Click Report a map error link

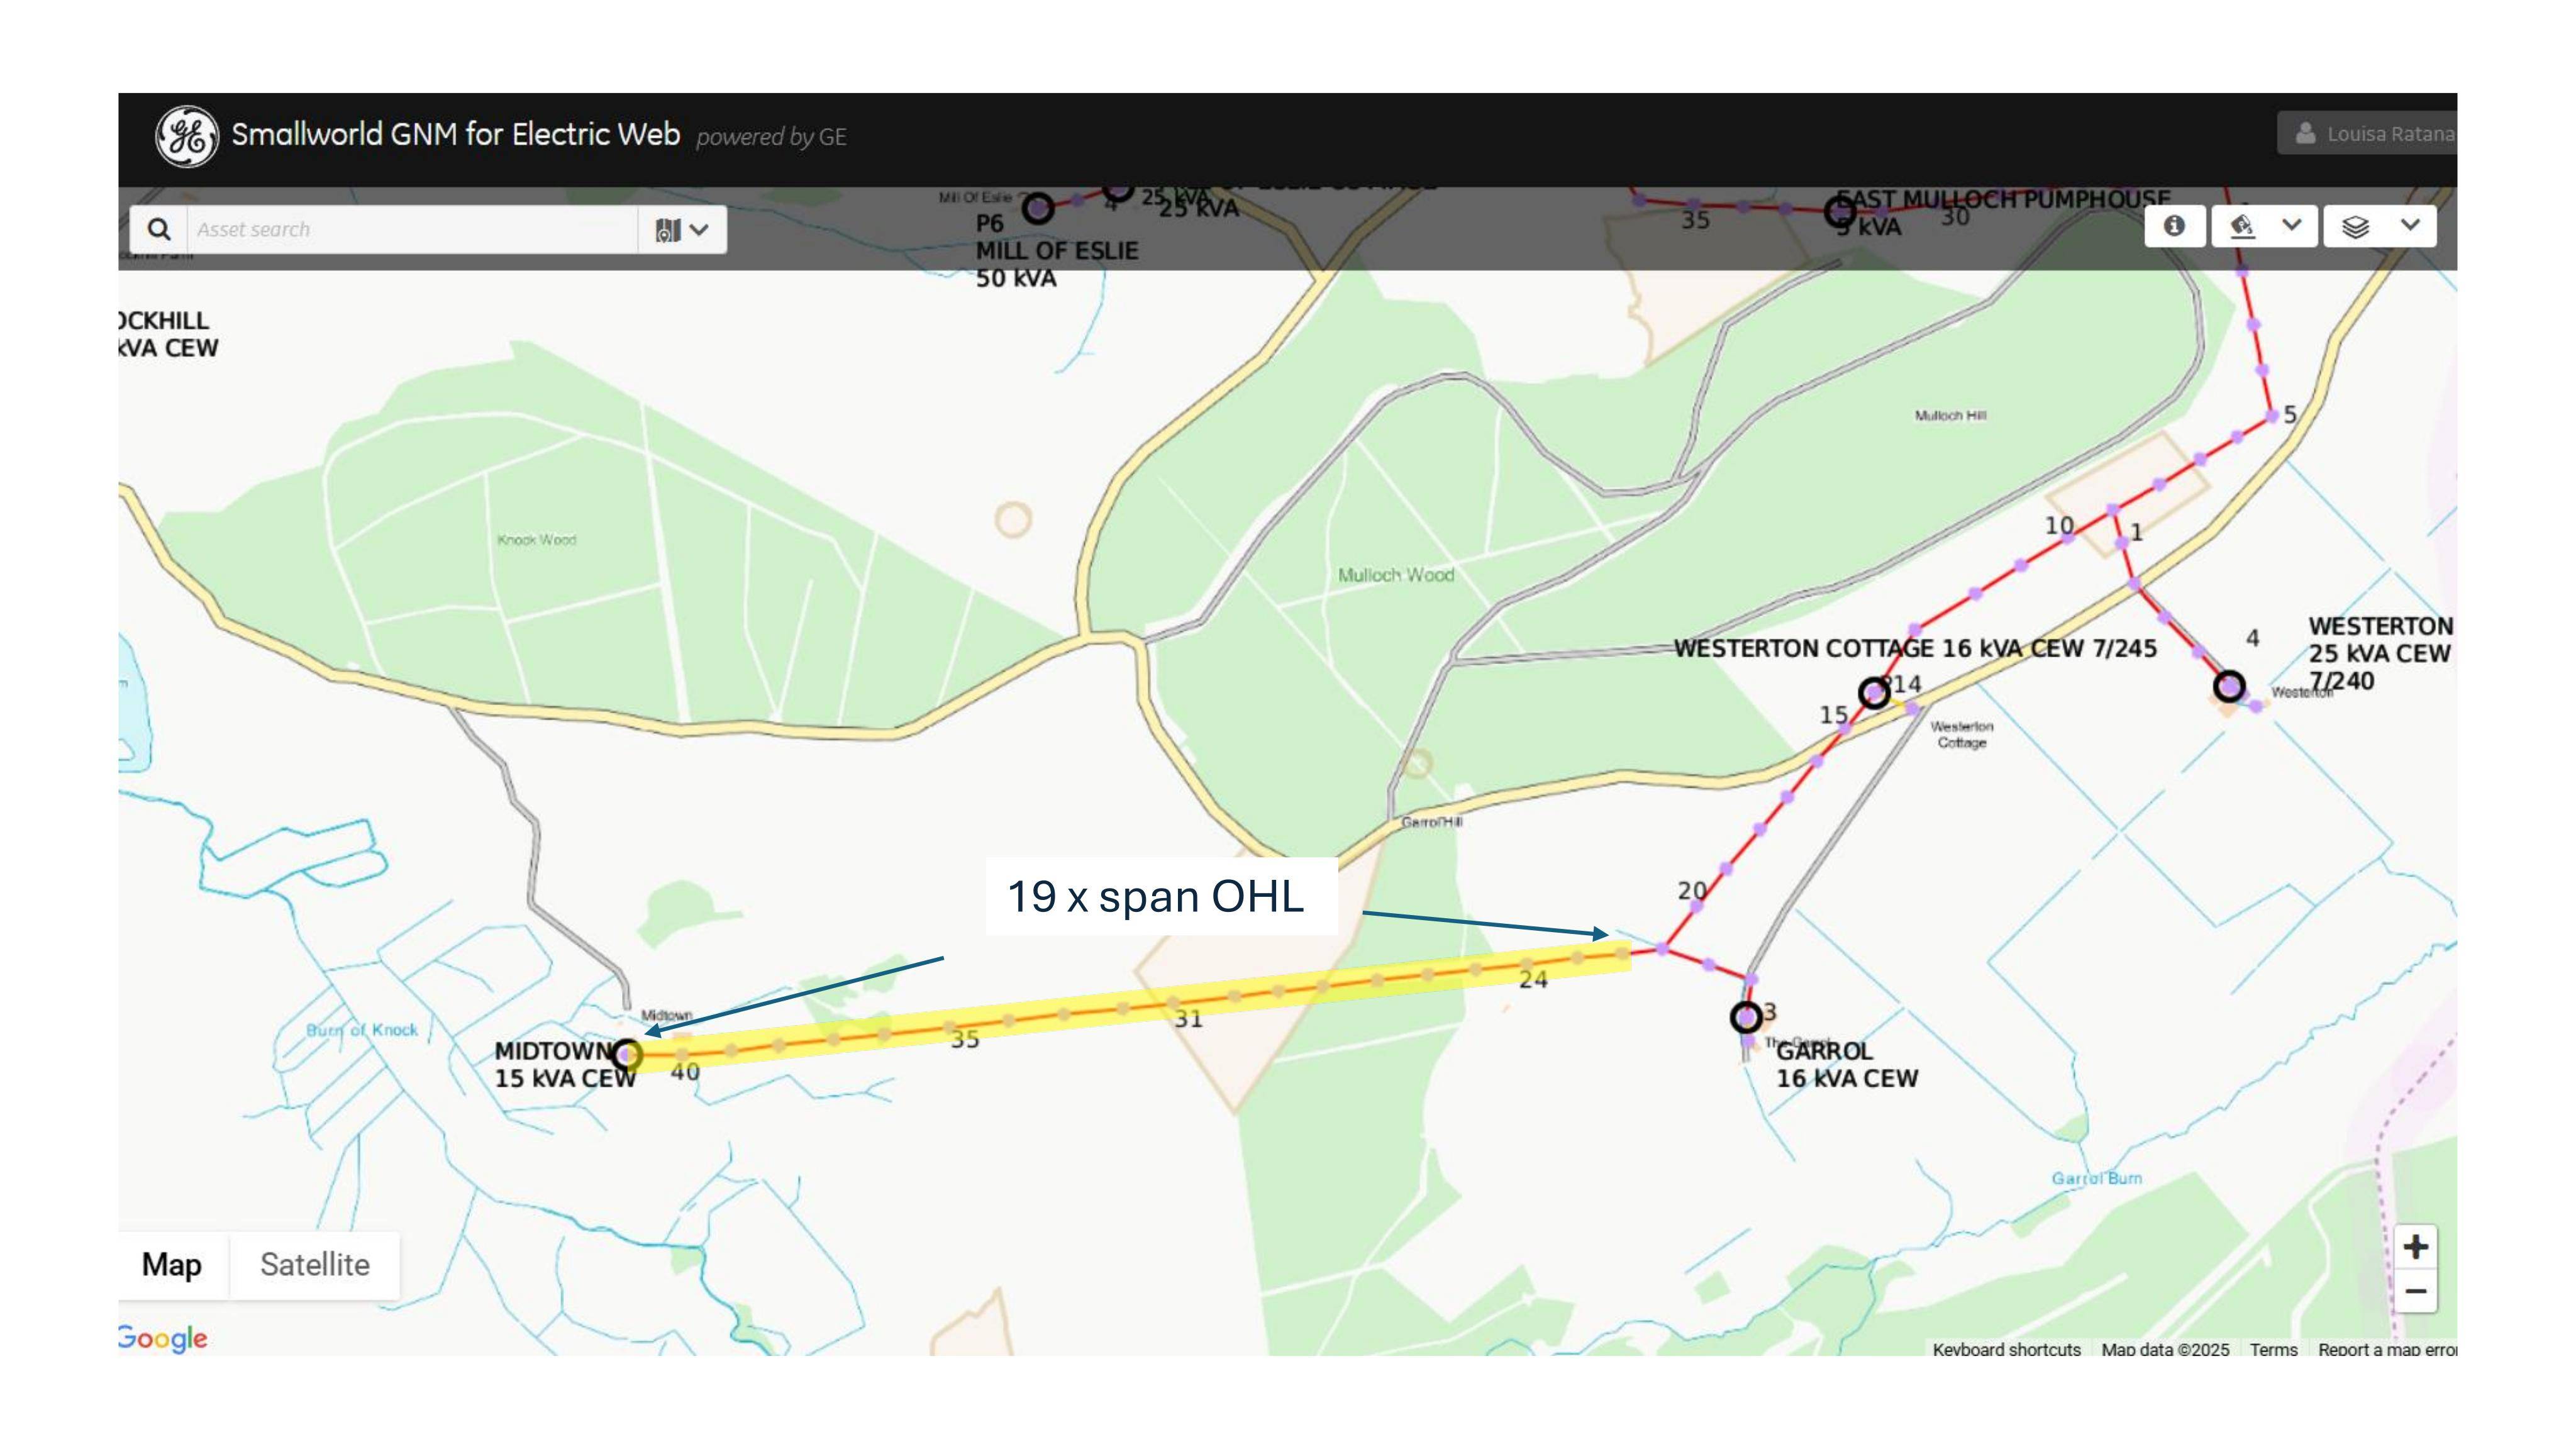pos(2387,1349)
